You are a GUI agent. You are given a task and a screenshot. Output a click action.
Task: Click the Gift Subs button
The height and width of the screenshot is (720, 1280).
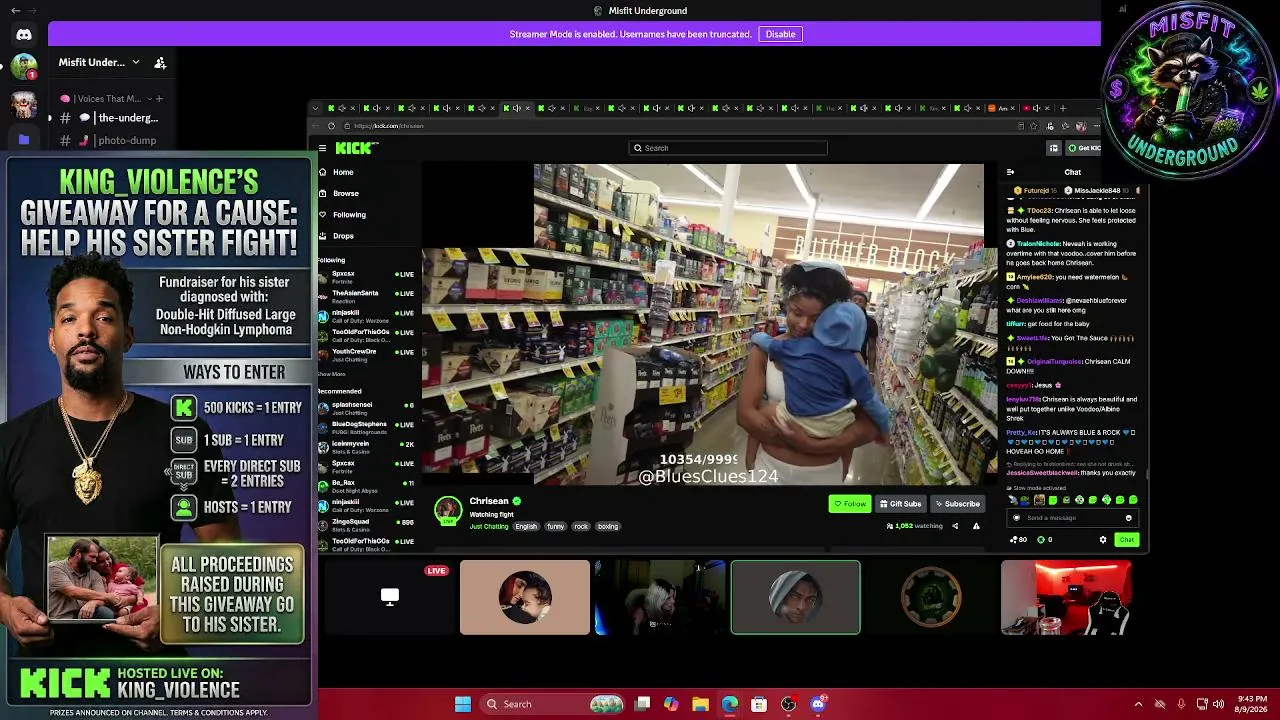(900, 504)
